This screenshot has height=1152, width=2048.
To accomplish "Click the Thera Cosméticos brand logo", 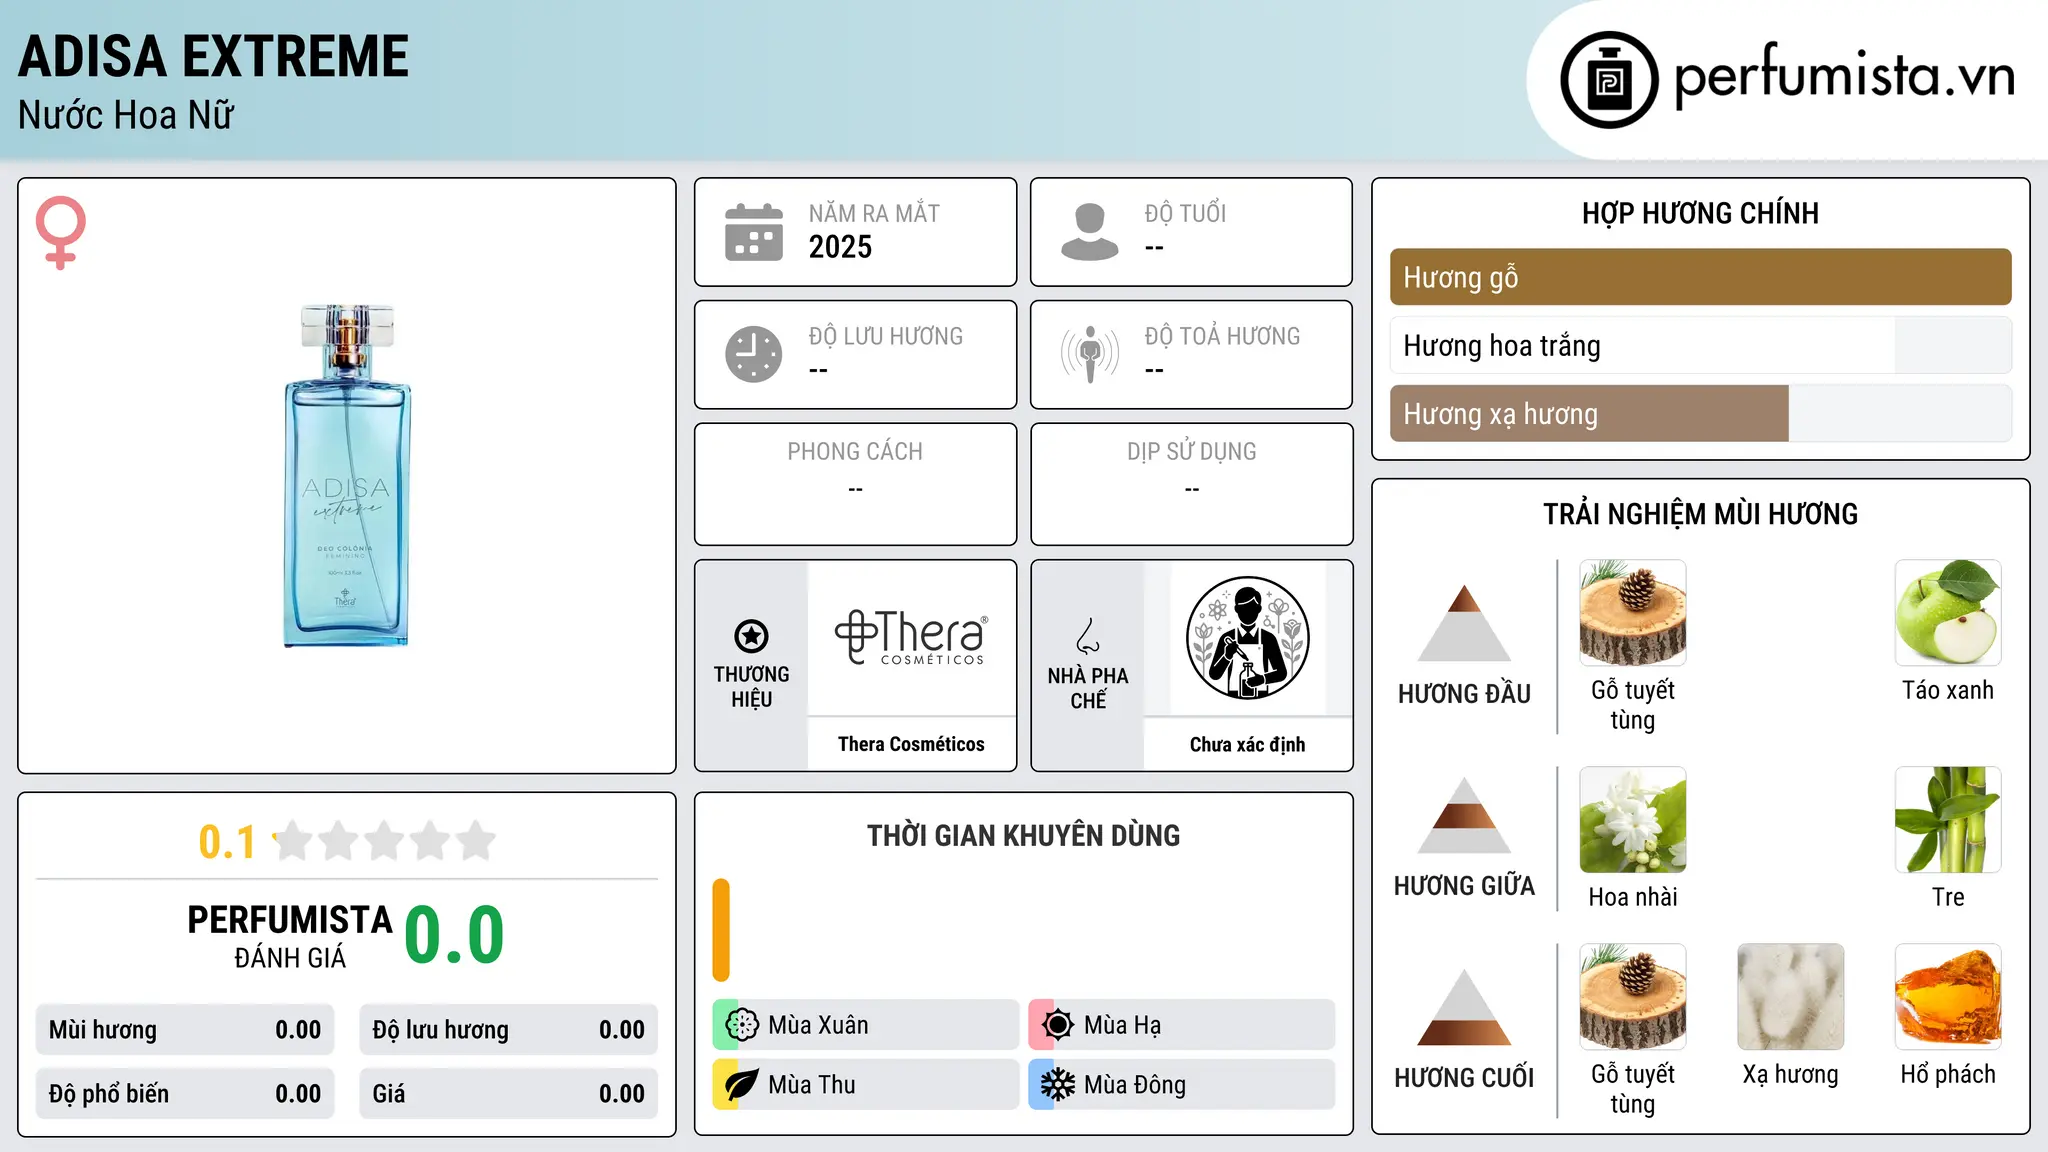I will pyautogui.click(x=911, y=638).
